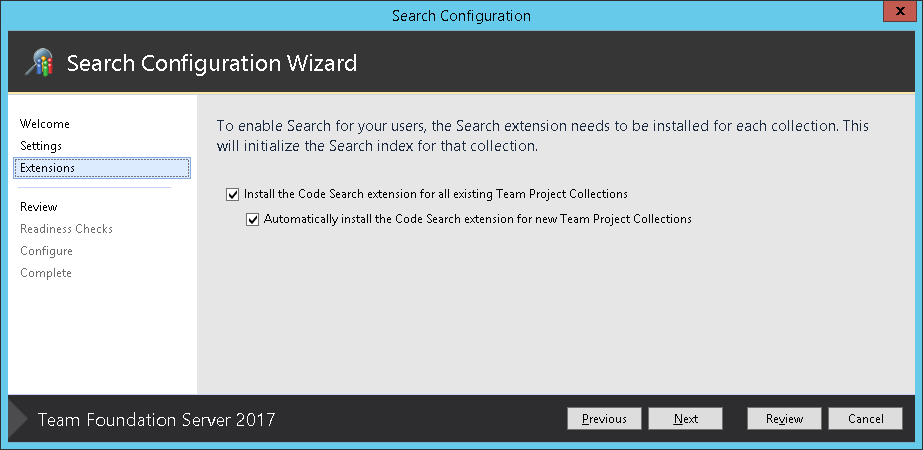Click the Search Configuration title bar
The width and height of the screenshot is (923, 450).
coord(461,15)
